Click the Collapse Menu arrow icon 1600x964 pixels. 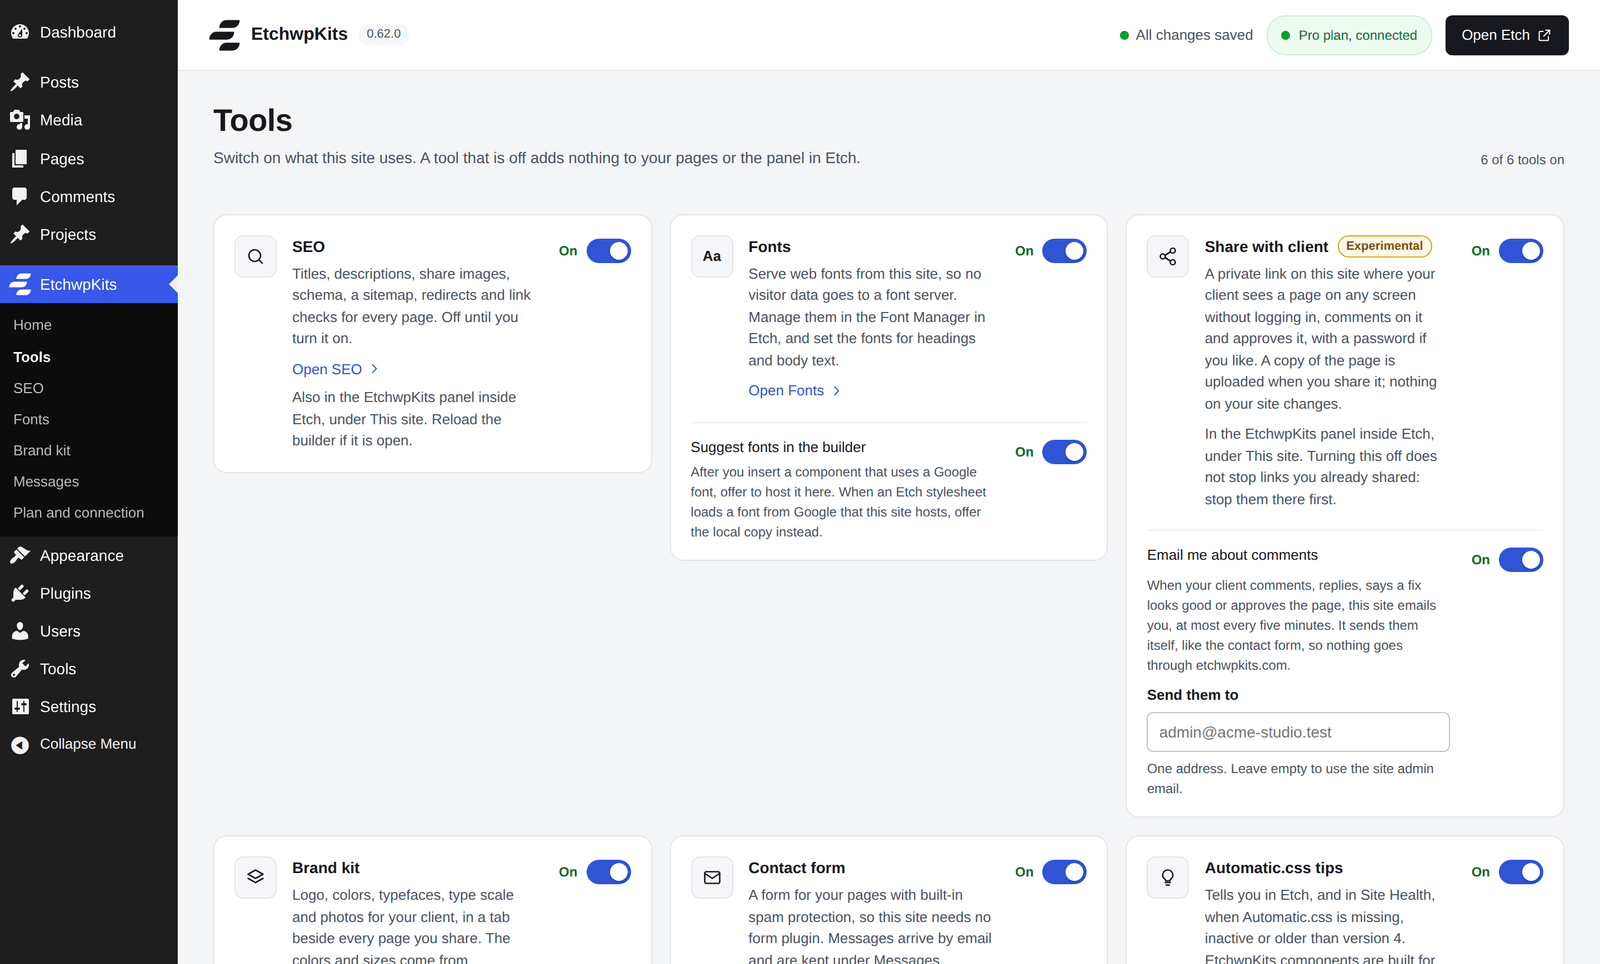(x=20, y=745)
